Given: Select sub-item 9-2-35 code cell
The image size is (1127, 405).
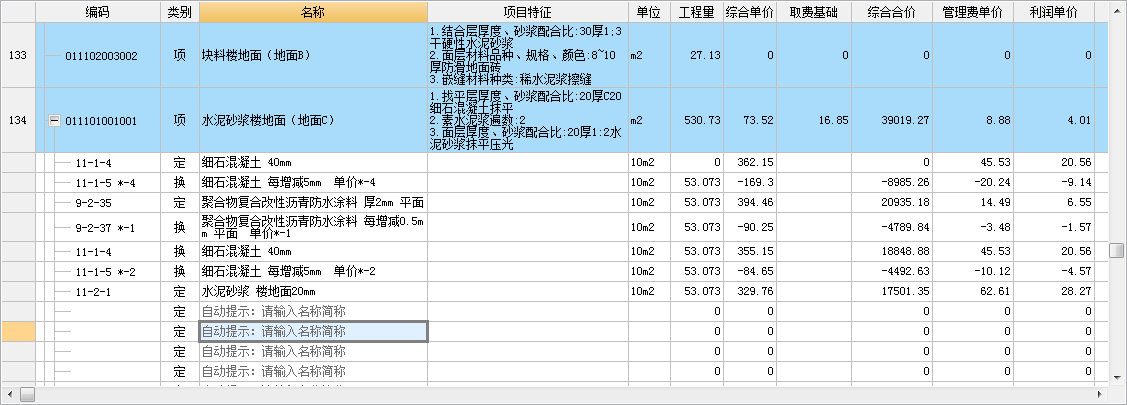Looking at the screenshot, I should pos(96,203).
